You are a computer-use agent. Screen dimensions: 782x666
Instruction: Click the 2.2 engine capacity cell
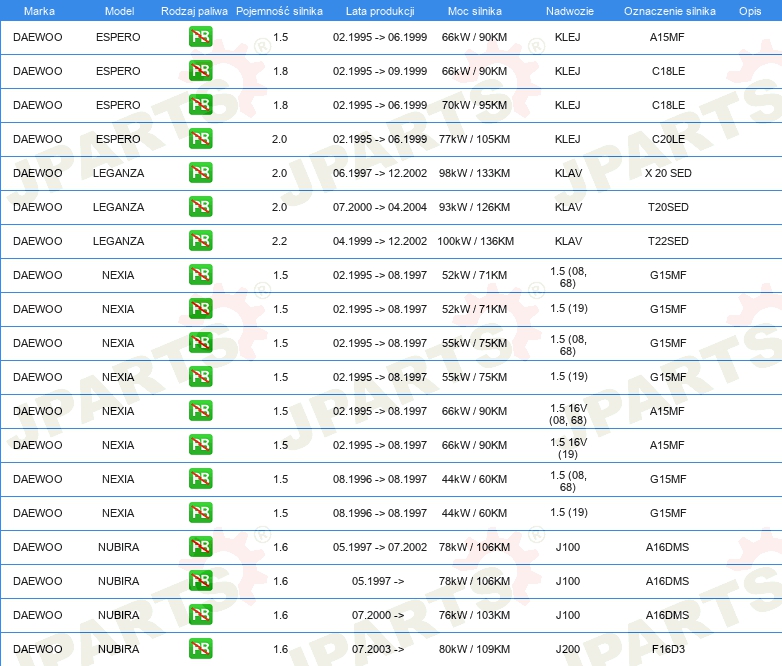(x=279, y=241)
